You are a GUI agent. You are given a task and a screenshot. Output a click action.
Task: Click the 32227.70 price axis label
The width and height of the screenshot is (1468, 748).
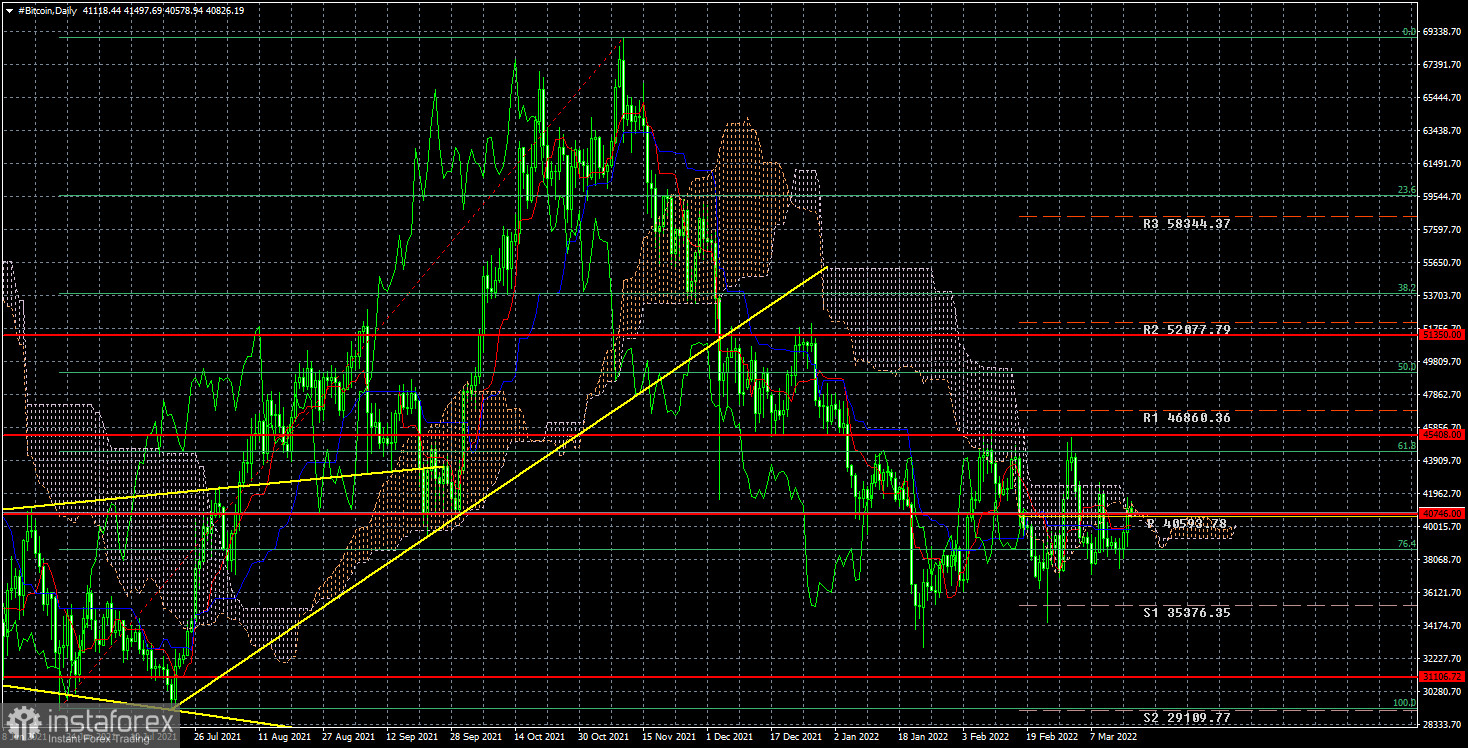1443,659
